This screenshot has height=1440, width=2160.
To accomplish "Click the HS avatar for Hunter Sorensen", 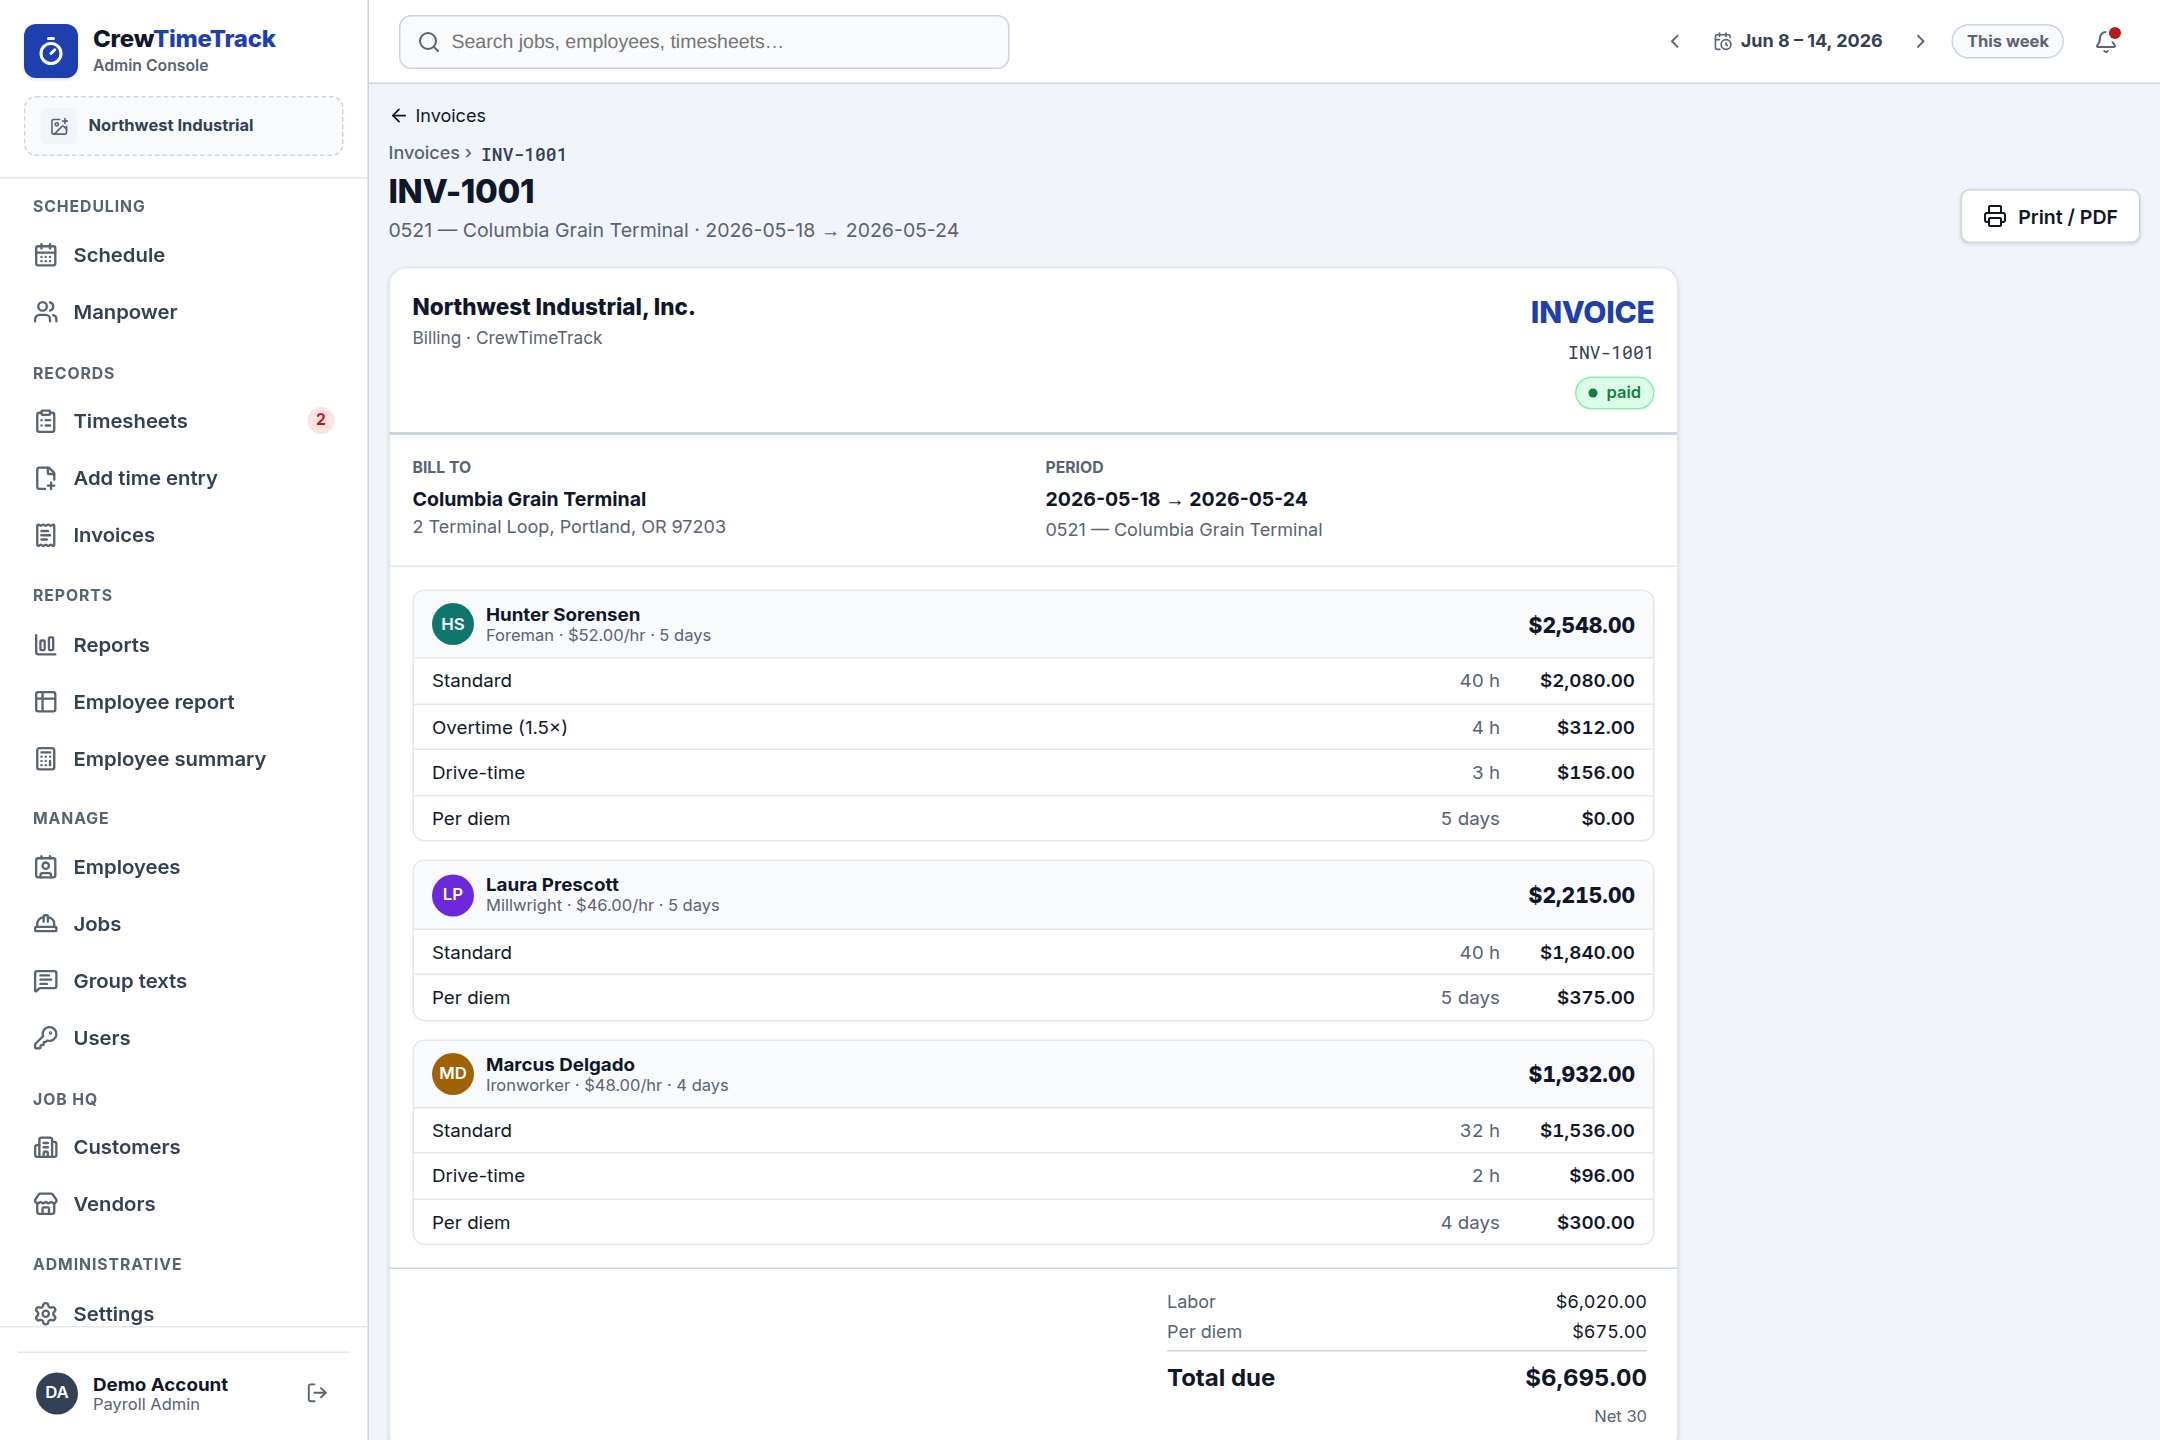I will point(453,624).
